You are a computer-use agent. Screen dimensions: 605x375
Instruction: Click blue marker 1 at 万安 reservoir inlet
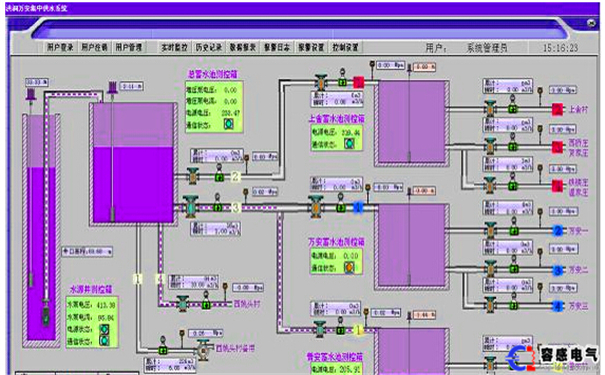click(358, 208)
